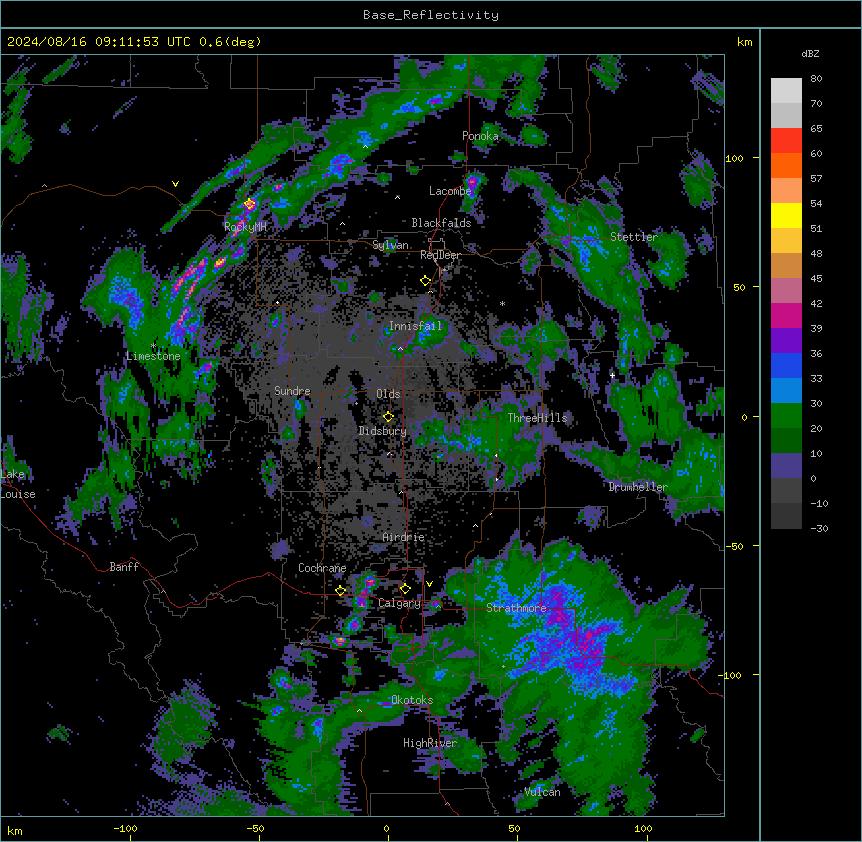Image resolution: width=862 pixels, height=842 pixels.
Task: Click the -100 tick on the bottom axis
Action: point(125,828)
